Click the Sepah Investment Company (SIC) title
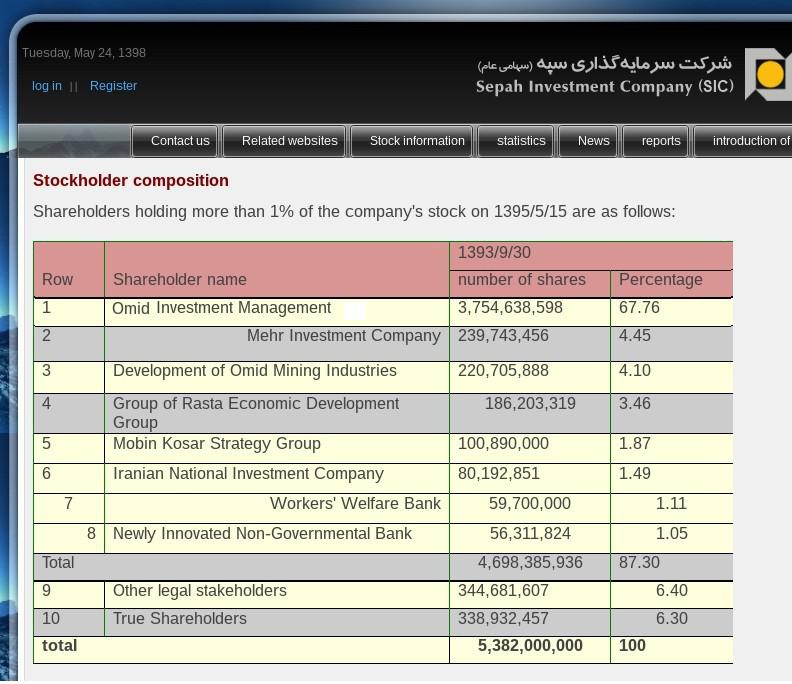792x684 pixels. tap(605, 86)
